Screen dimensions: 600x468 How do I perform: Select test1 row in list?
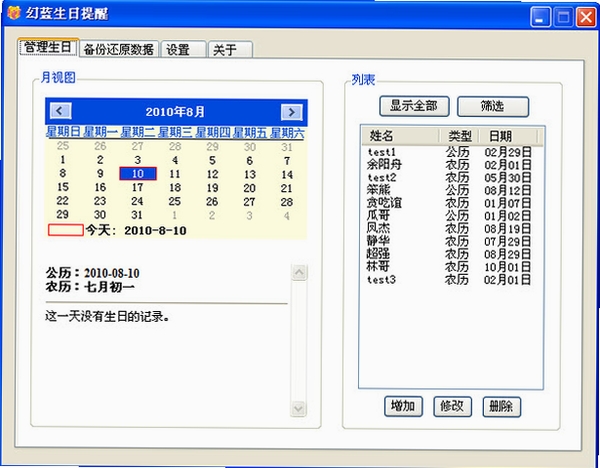click(x=450, y=152)
